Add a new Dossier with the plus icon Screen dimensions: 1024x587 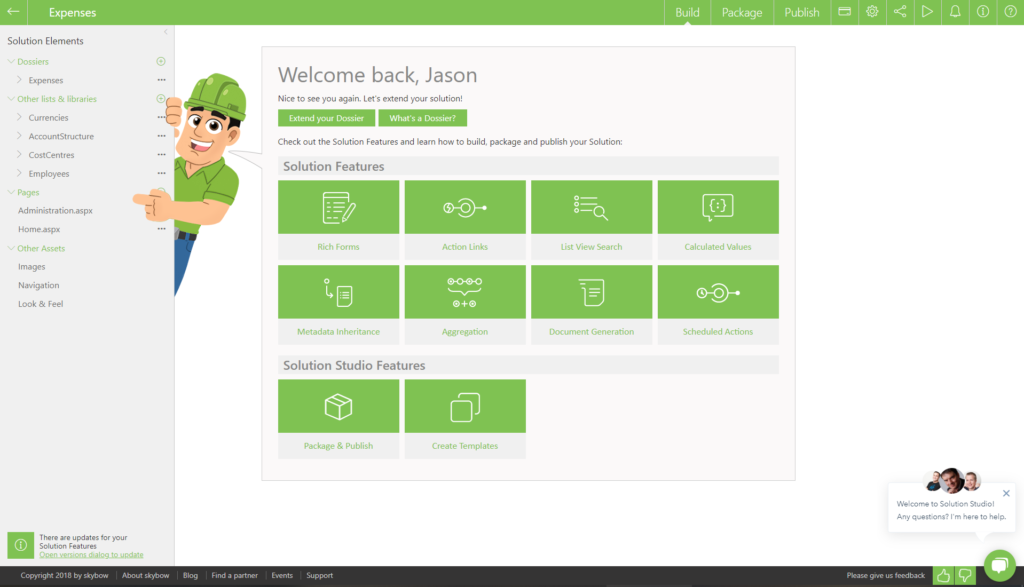[159, 61]
